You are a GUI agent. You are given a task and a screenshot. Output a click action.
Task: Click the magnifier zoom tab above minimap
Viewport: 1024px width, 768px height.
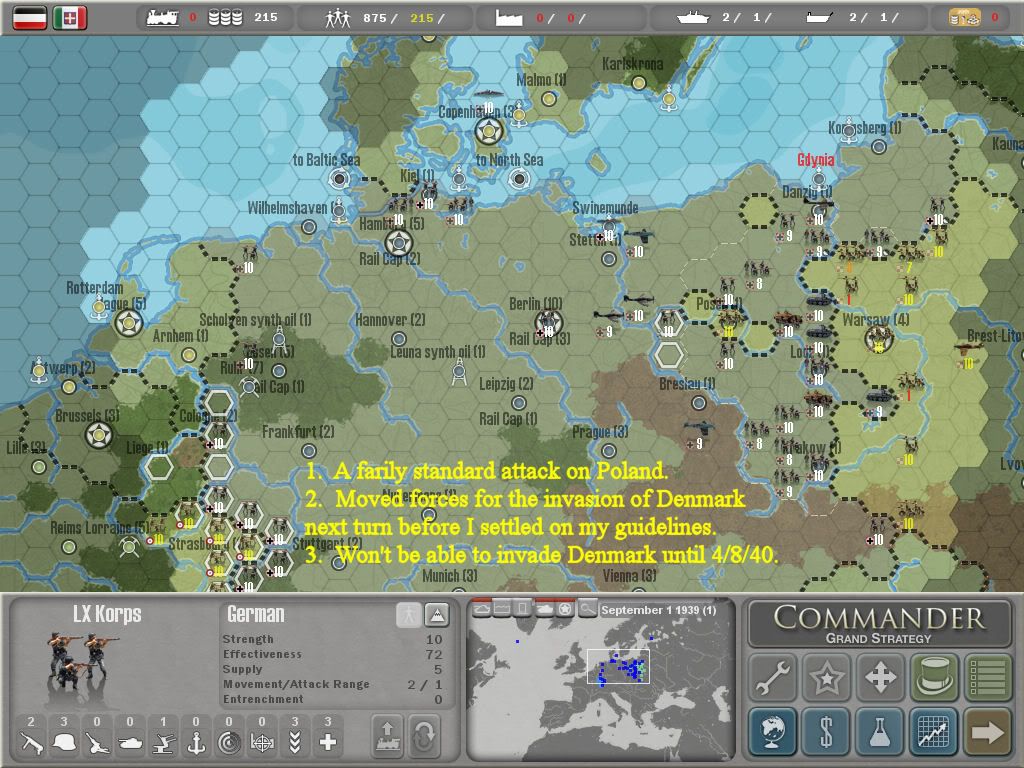point(588,608)
